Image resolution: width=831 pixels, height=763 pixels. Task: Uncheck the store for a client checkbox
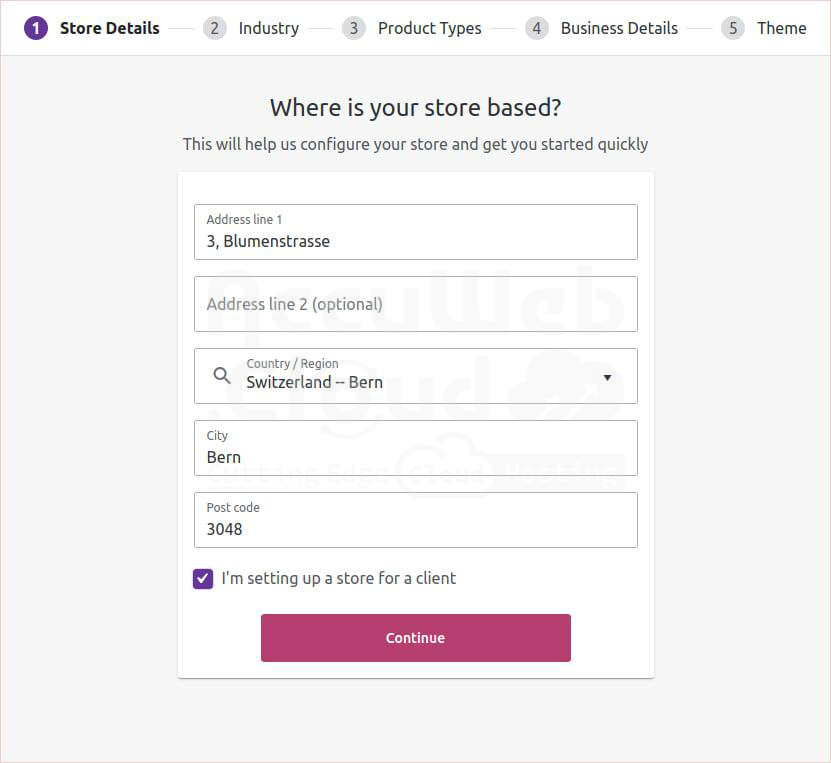(x=203, y=578)
